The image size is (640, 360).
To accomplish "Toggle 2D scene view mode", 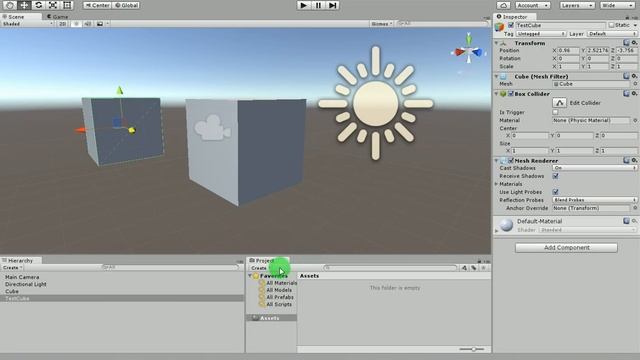I will tap(62, 24).
